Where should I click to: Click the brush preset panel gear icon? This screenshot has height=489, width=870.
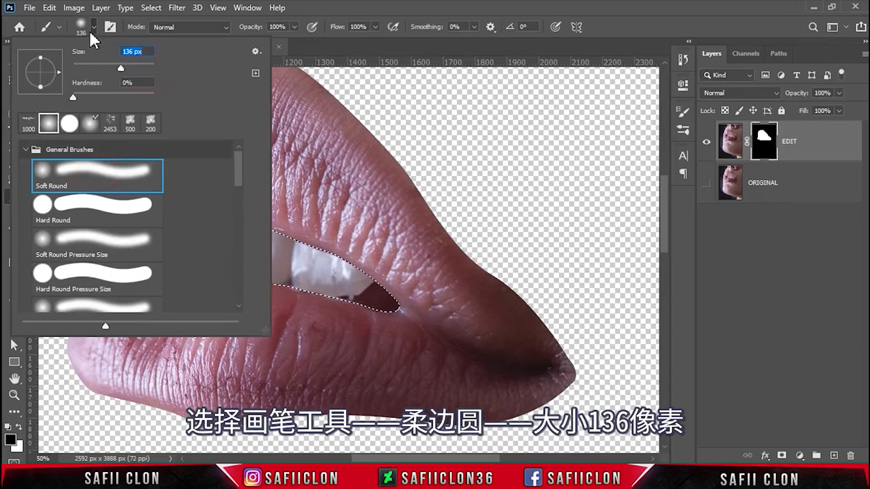[x=255, y=51]
